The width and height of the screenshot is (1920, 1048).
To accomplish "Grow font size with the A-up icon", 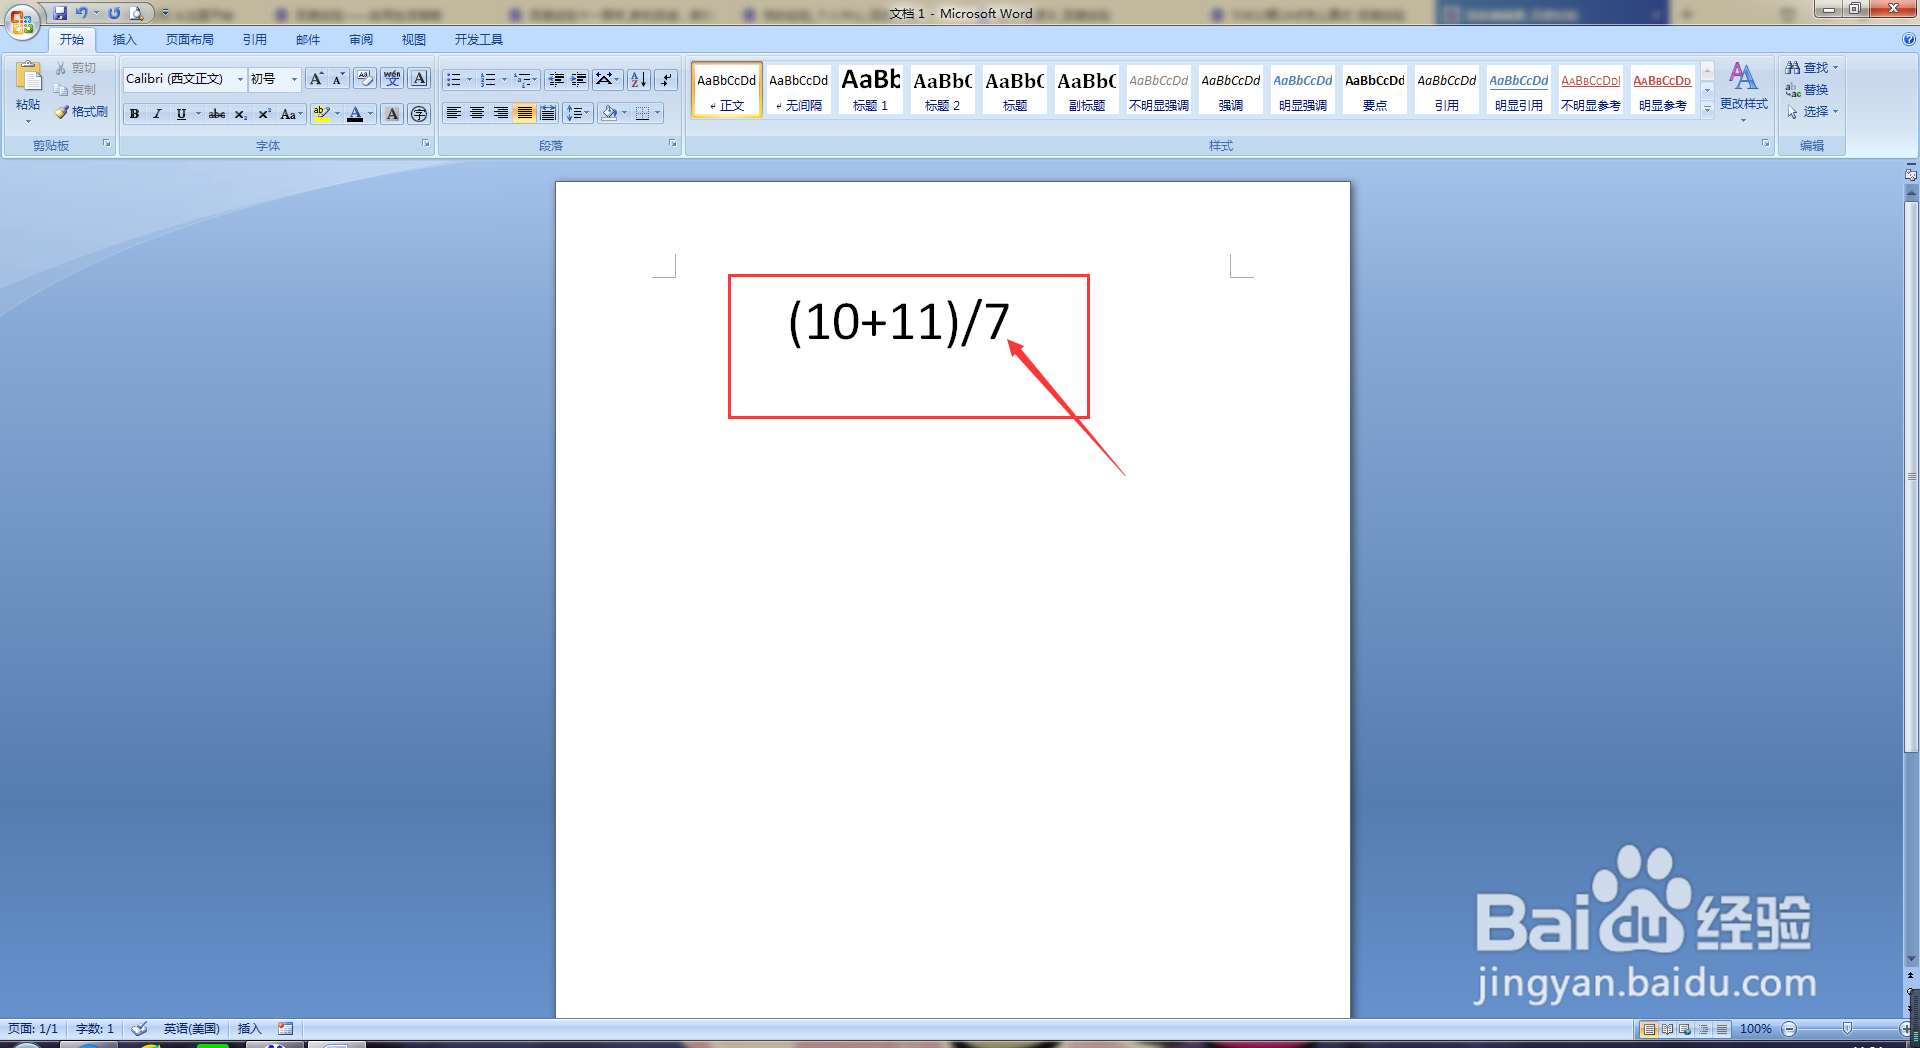I will pyautogui.click(x=316, y=79).
